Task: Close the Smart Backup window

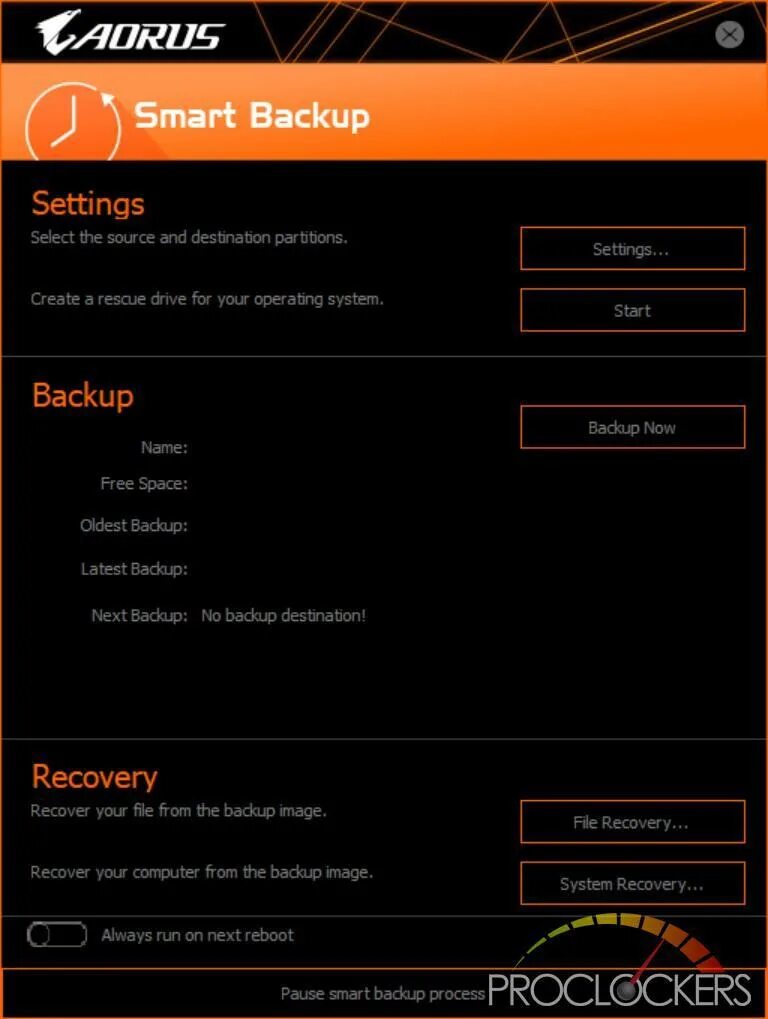Action: (x=729, y=34)
